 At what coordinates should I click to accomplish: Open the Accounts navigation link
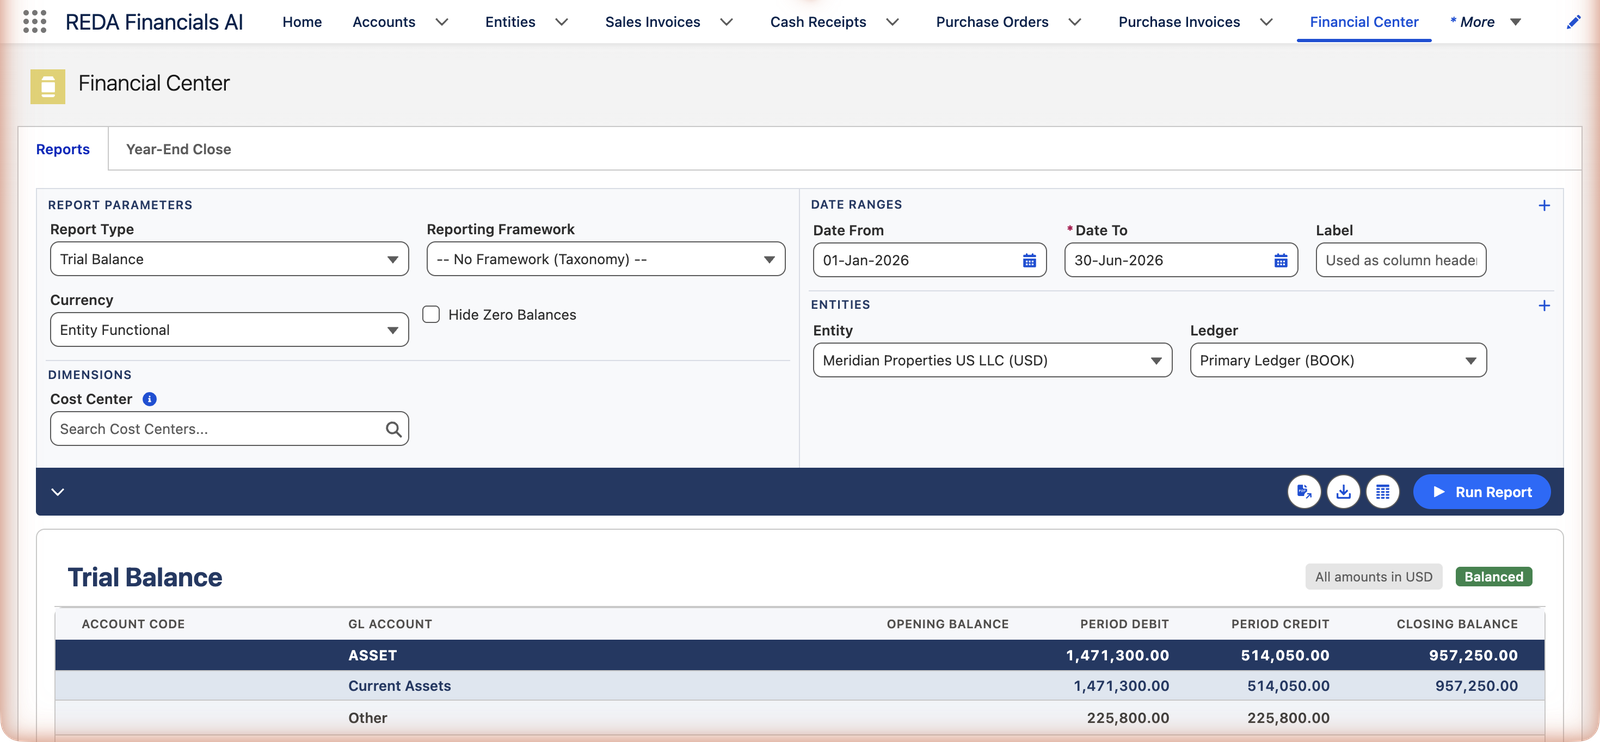(384, 22)
